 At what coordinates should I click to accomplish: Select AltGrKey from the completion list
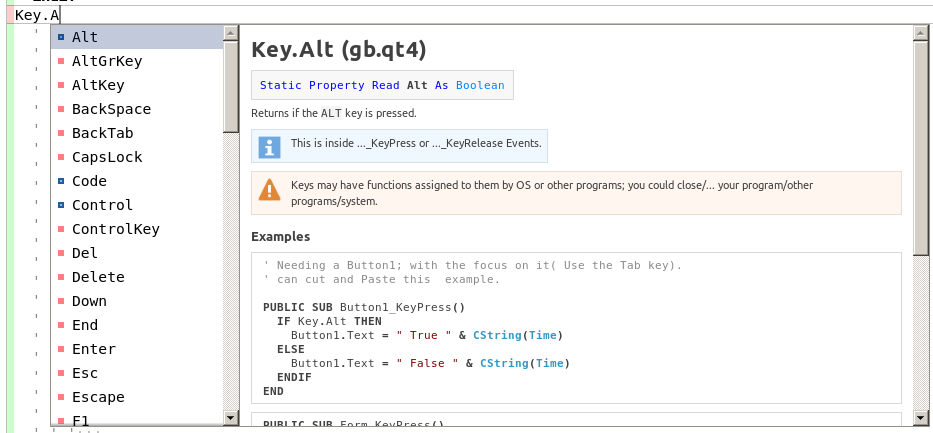coord(106,61)
